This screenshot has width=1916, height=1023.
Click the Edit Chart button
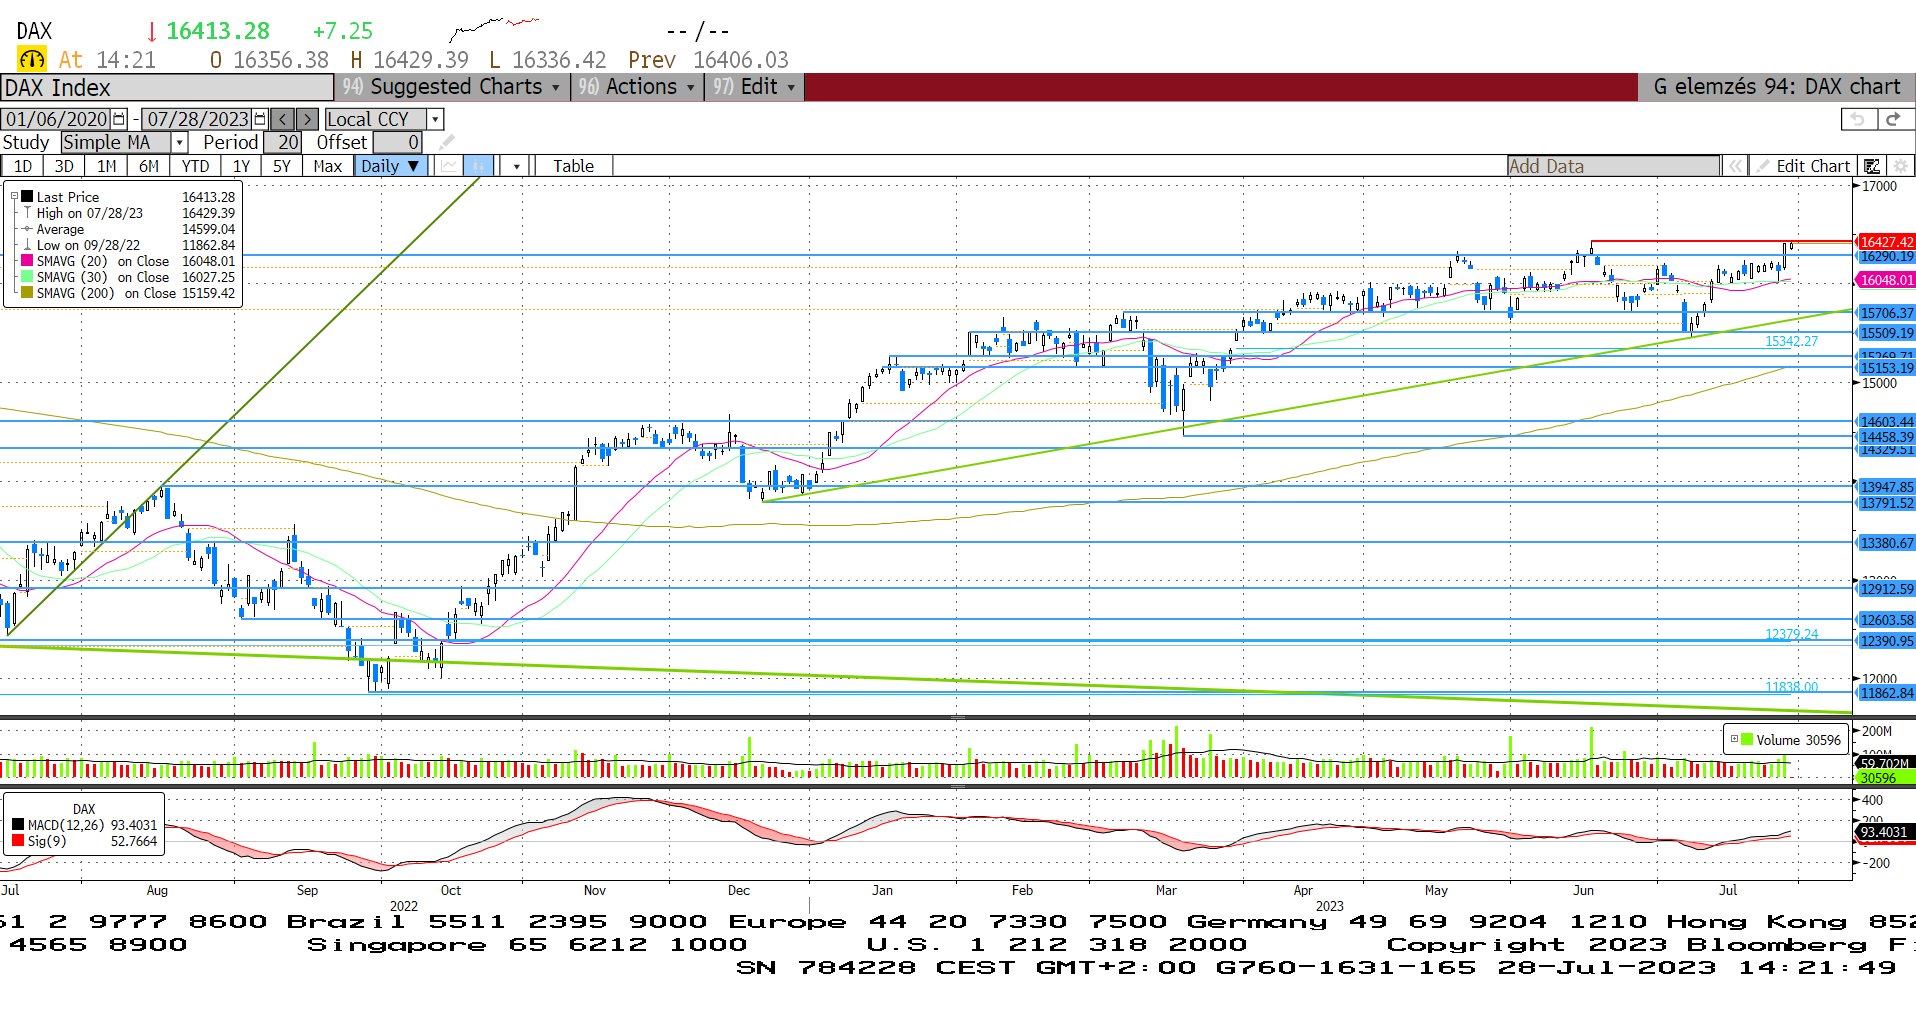(1804, 166)
